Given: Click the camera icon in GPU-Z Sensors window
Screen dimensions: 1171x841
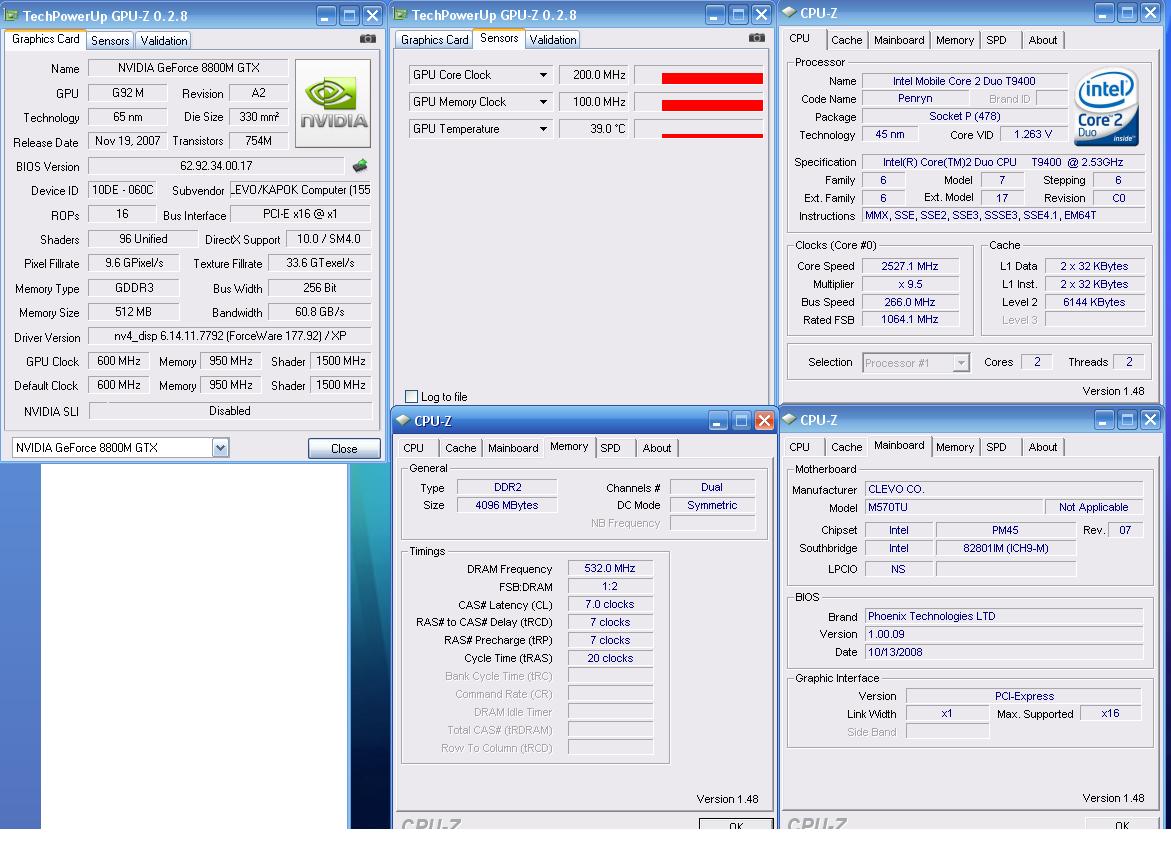Looking at the screenshot, I should [756, 38].
